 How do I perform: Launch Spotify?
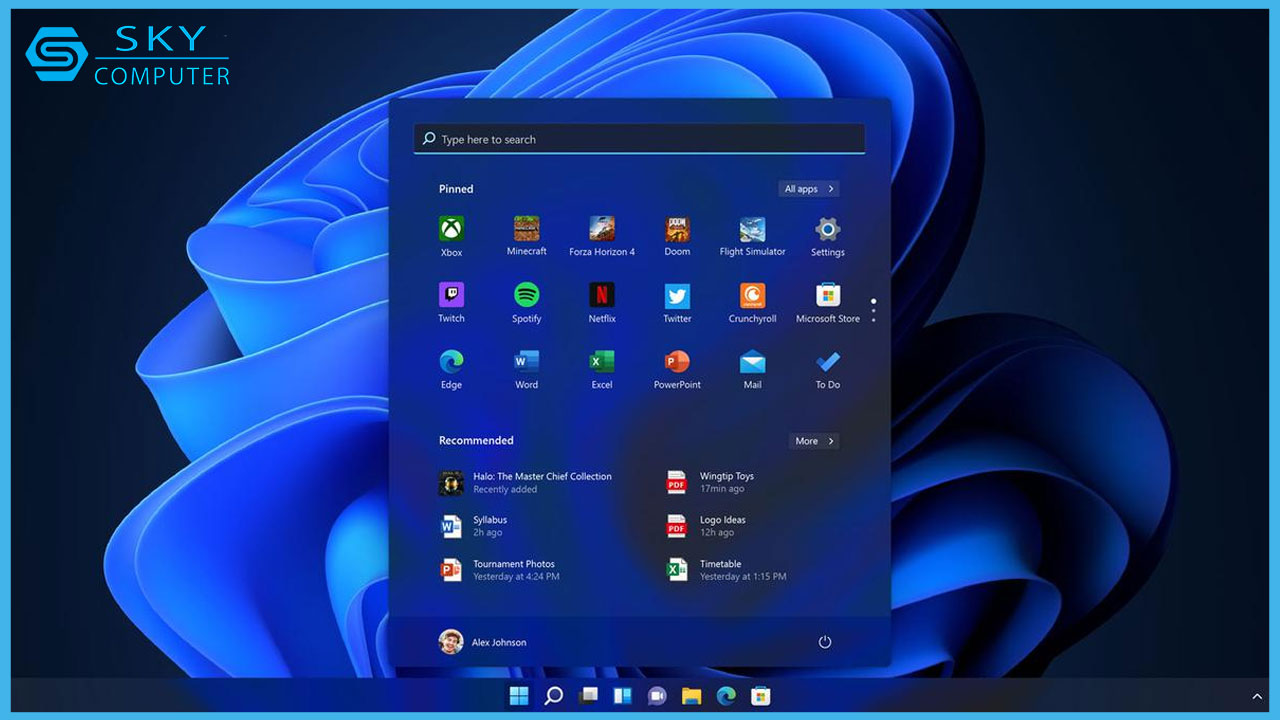point(526,303)
